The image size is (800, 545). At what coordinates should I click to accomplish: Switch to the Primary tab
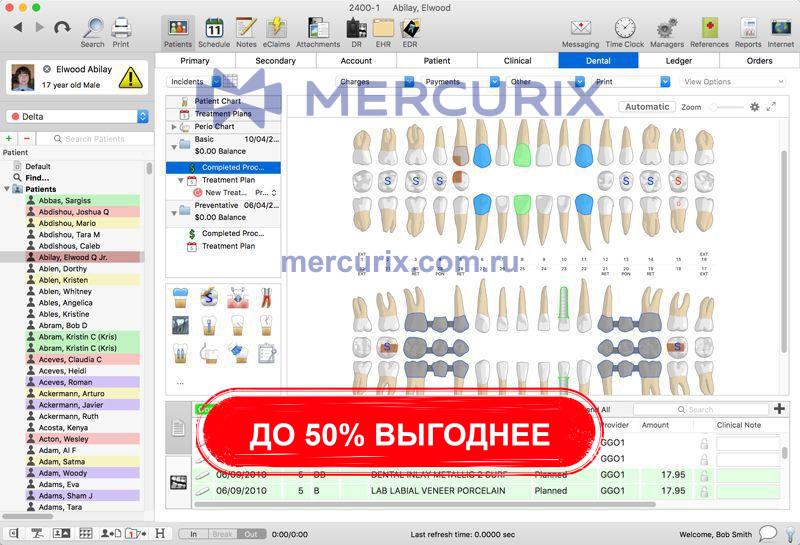click(195, 60)
